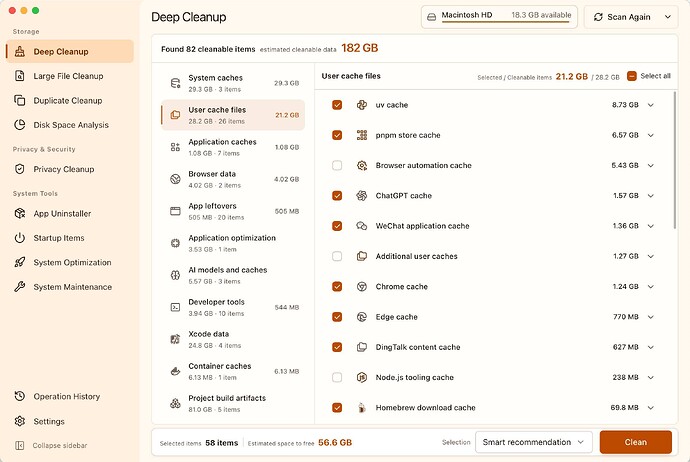The width and height of the screenshot is (690, 462).
Task: Click the Clean button
Action: [635, 442]
